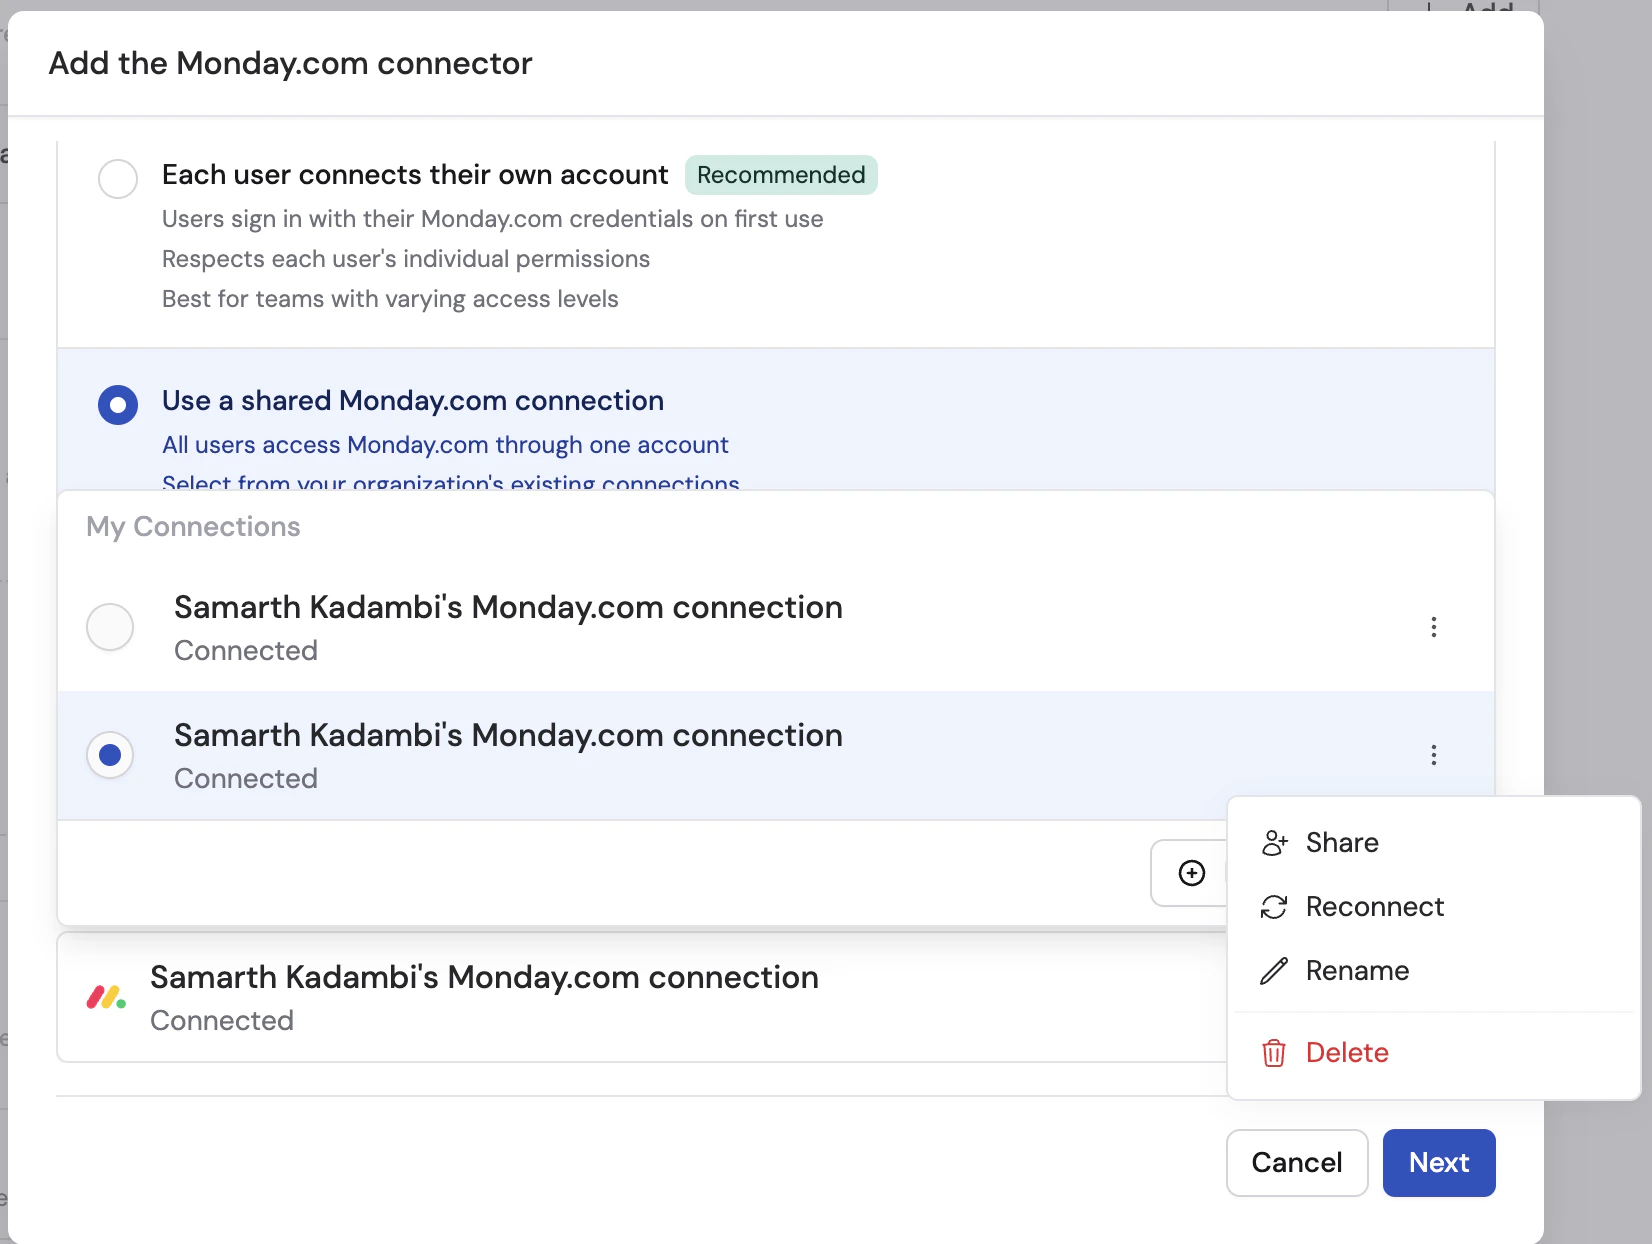Image resolution: width=1652 pixels, height=1244 pixels.
Task: Select the radio for the first Samarth Kadambi connection
Action: click(110, 627)
